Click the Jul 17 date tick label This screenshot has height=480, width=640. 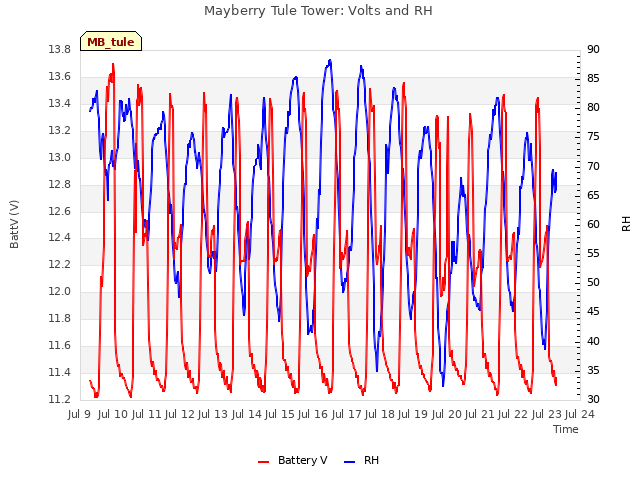(346, 414)
